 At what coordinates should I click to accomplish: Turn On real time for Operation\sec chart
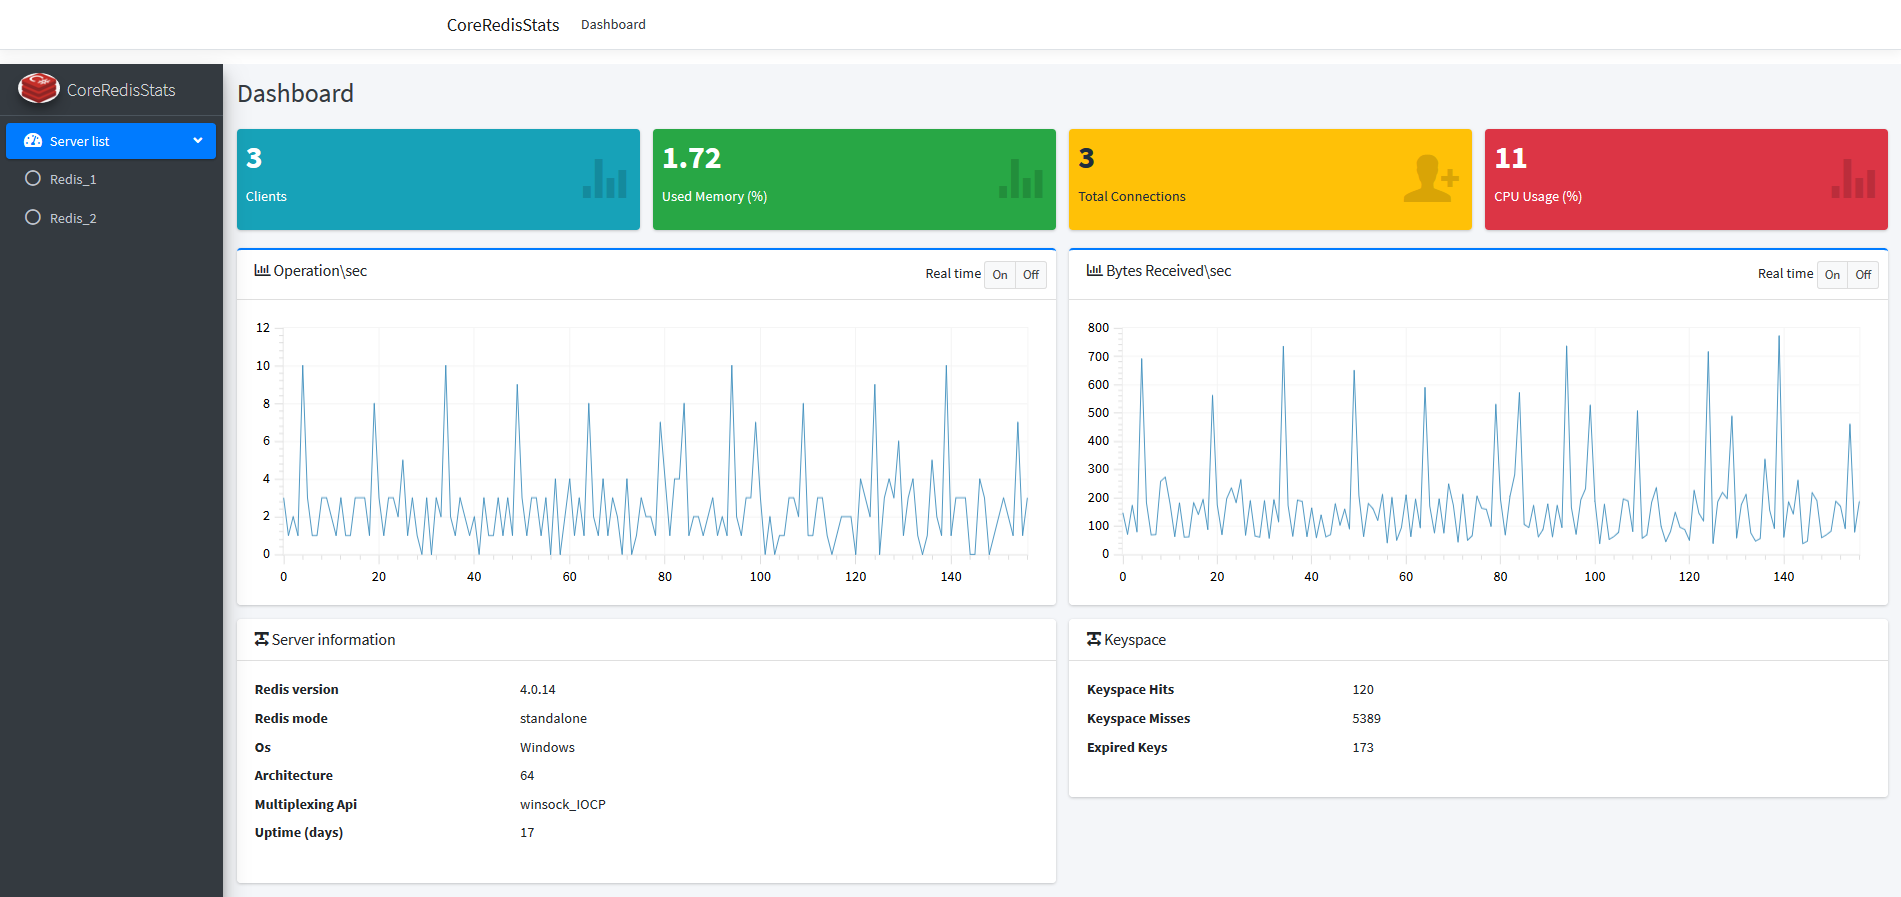pos(1000,275)
